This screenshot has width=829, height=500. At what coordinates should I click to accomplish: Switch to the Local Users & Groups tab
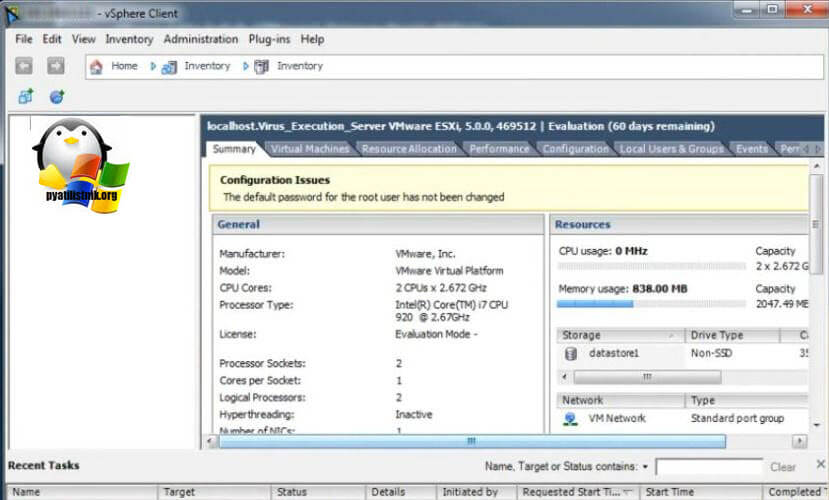coord(671,149)
